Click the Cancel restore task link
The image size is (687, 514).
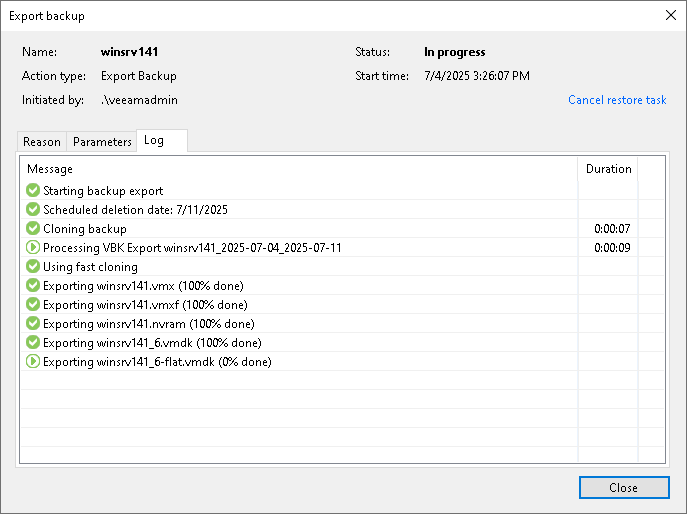(617, 100)
